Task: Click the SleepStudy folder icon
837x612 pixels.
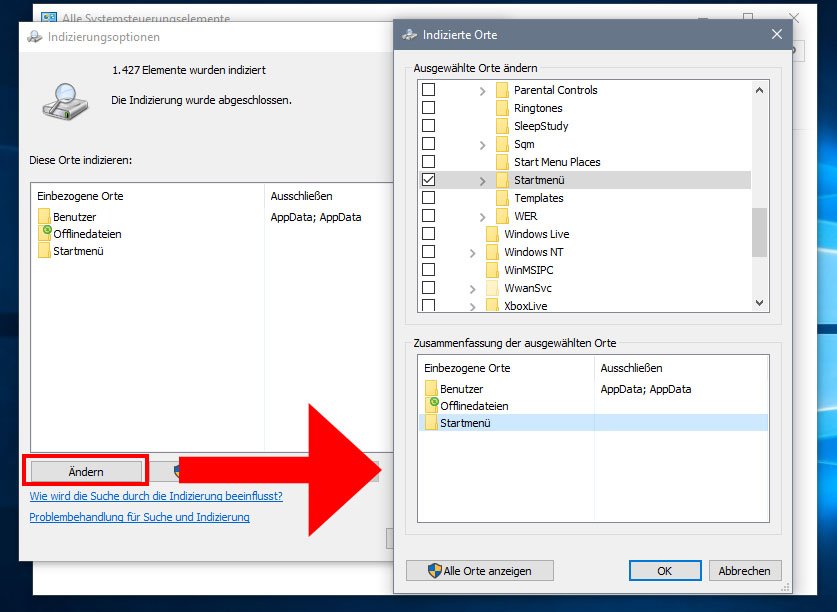Action: (503, 126)
